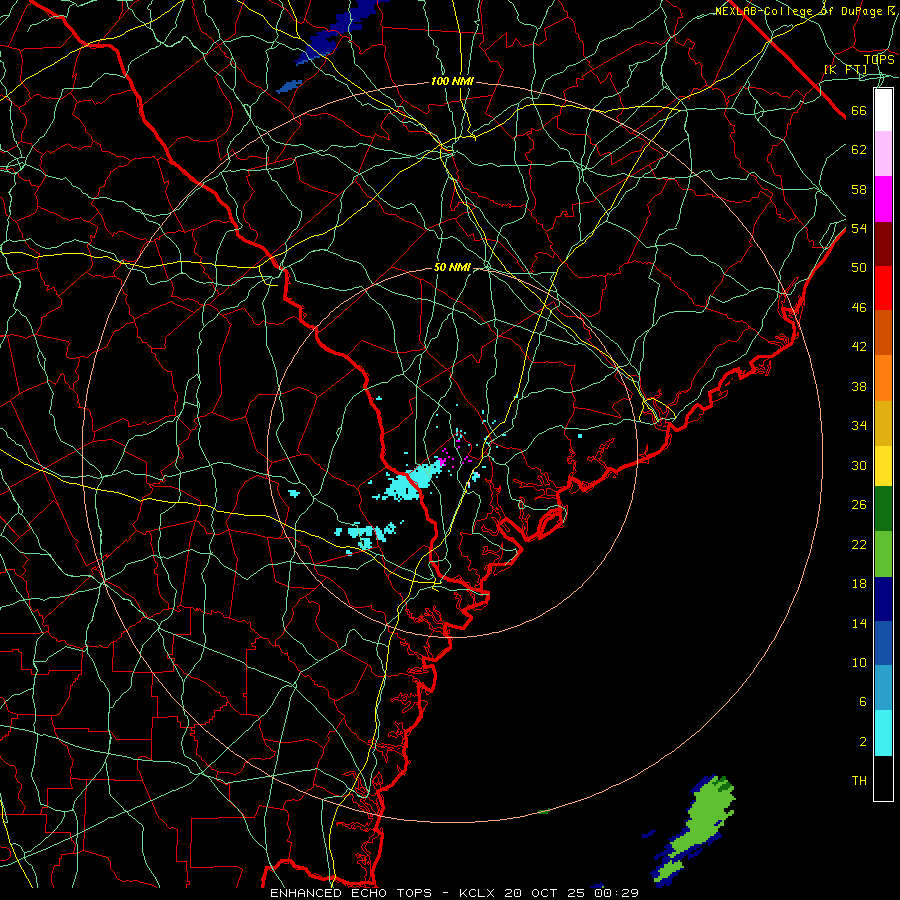The image size is (900, 900).
Task: Click the "2" legend value
Action: point(863,742)
